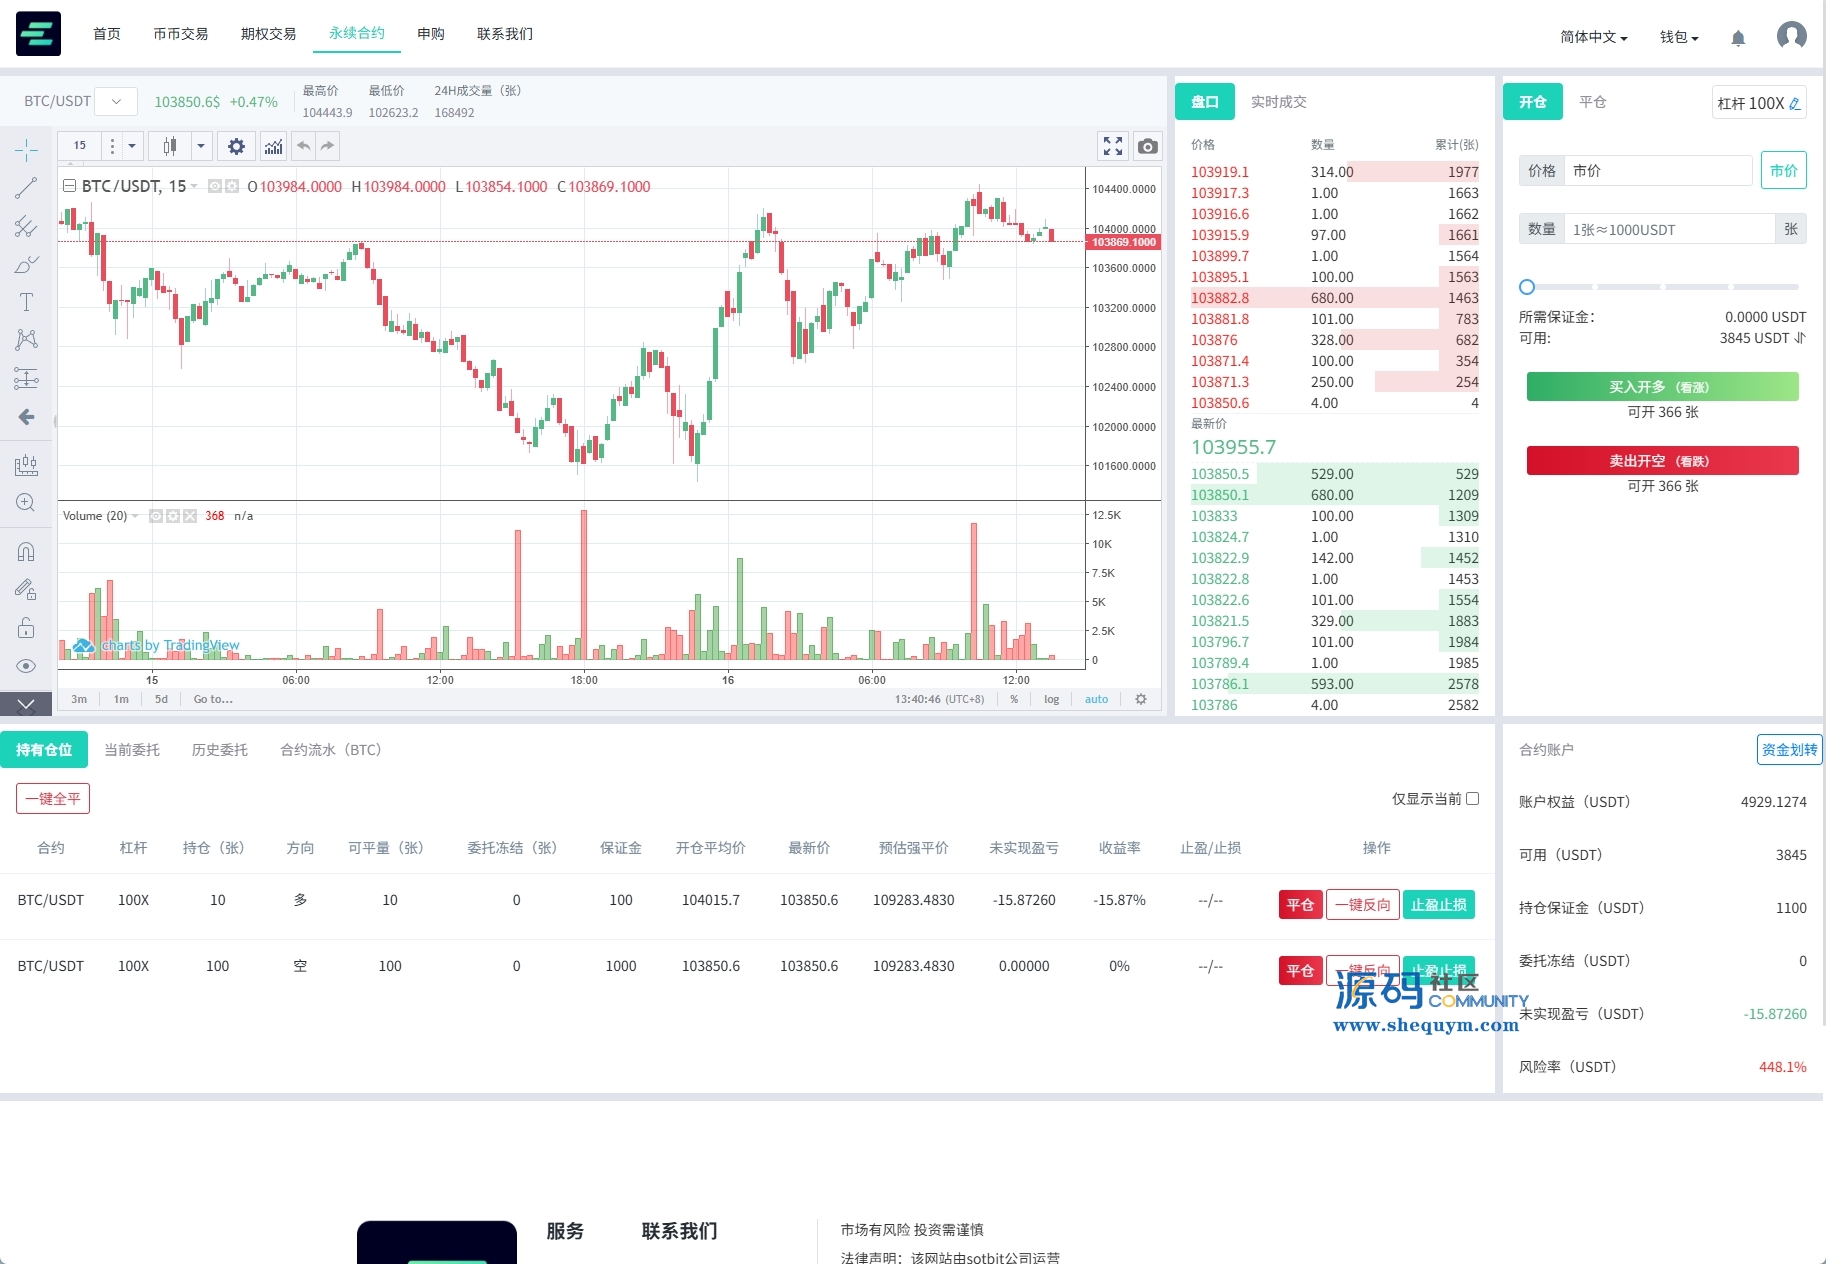The width and height of the screenshot is (1826, 1264).
Task: Click the notification bell icon
Action: (x=1738, y=38)
